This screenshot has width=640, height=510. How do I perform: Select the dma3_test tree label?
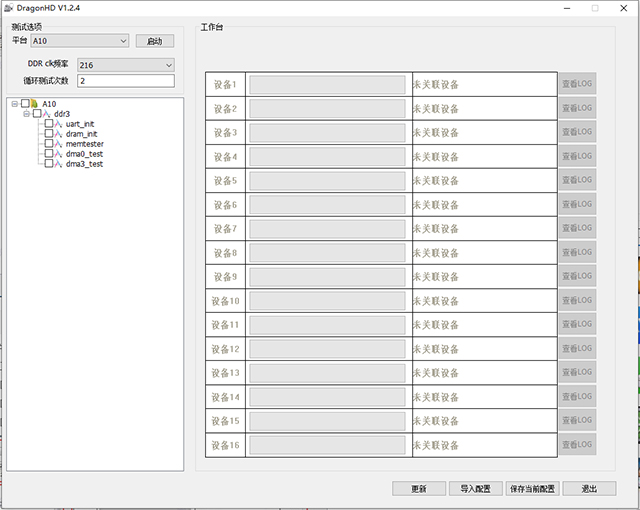(x=84, y=164)
